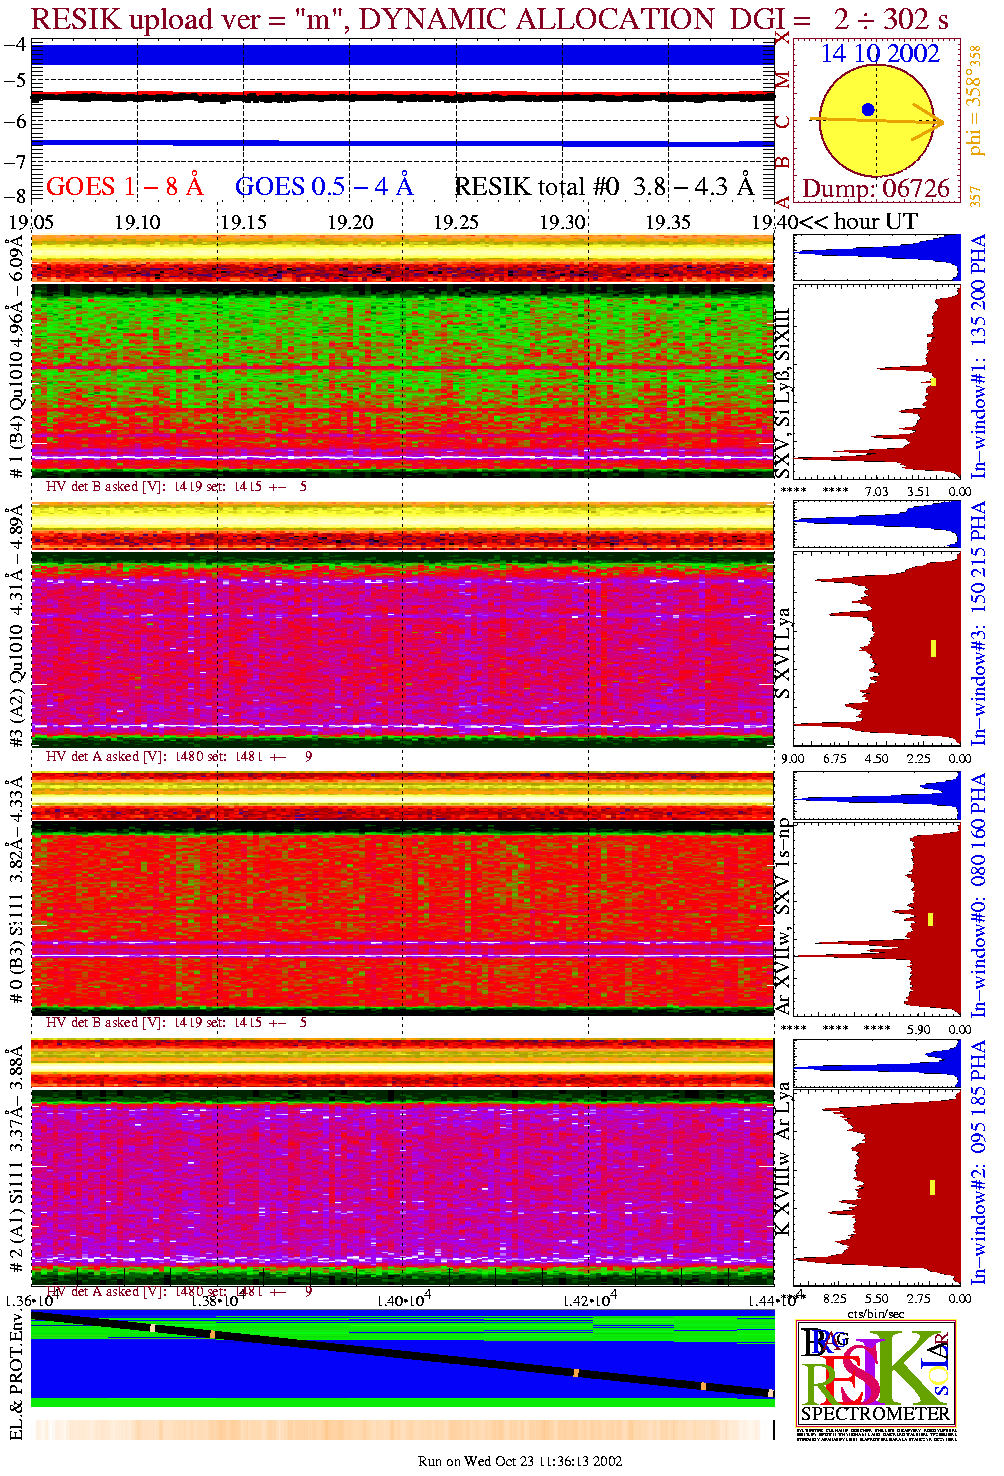Click the date 14 10 2002 above the solar disk
Viewport: 1004px width, 1476px height.
pos(880,54)
